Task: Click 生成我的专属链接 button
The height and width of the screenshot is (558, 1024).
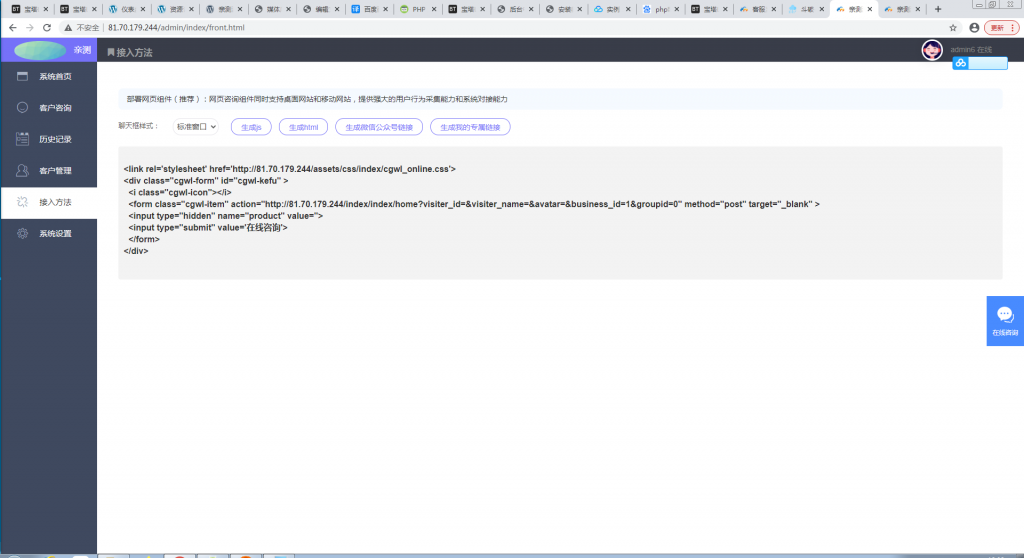Action: pos(470,127)
